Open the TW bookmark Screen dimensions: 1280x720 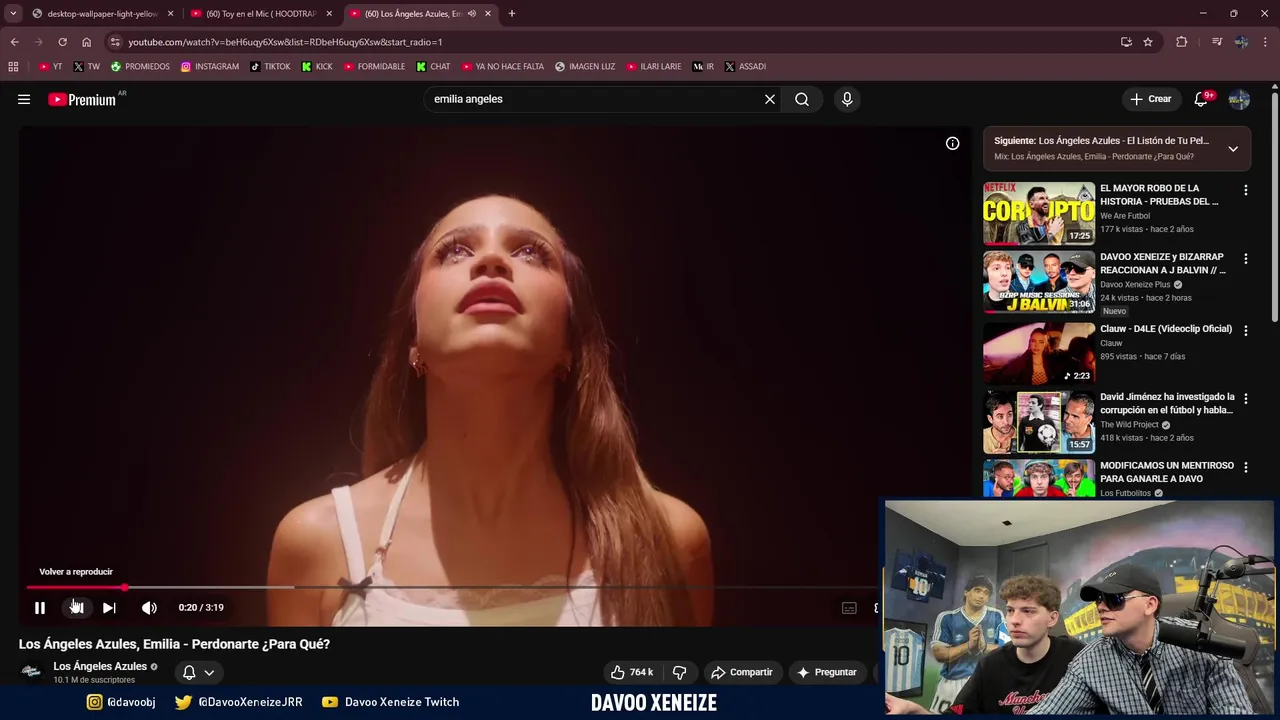click(x=87, y=67)
